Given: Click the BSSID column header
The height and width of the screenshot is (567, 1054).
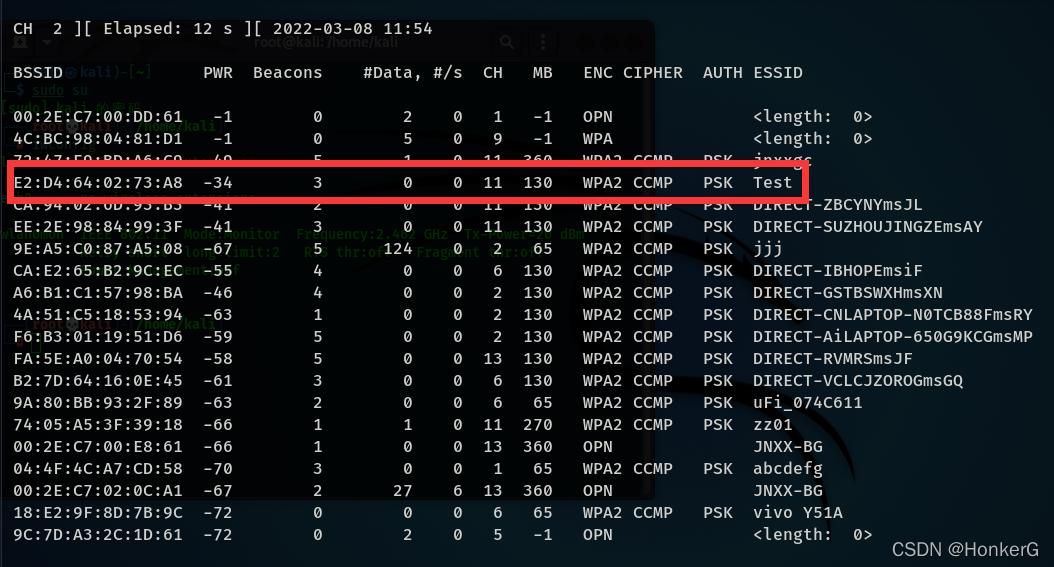Looking at the screenshot, I should [38, 73].
